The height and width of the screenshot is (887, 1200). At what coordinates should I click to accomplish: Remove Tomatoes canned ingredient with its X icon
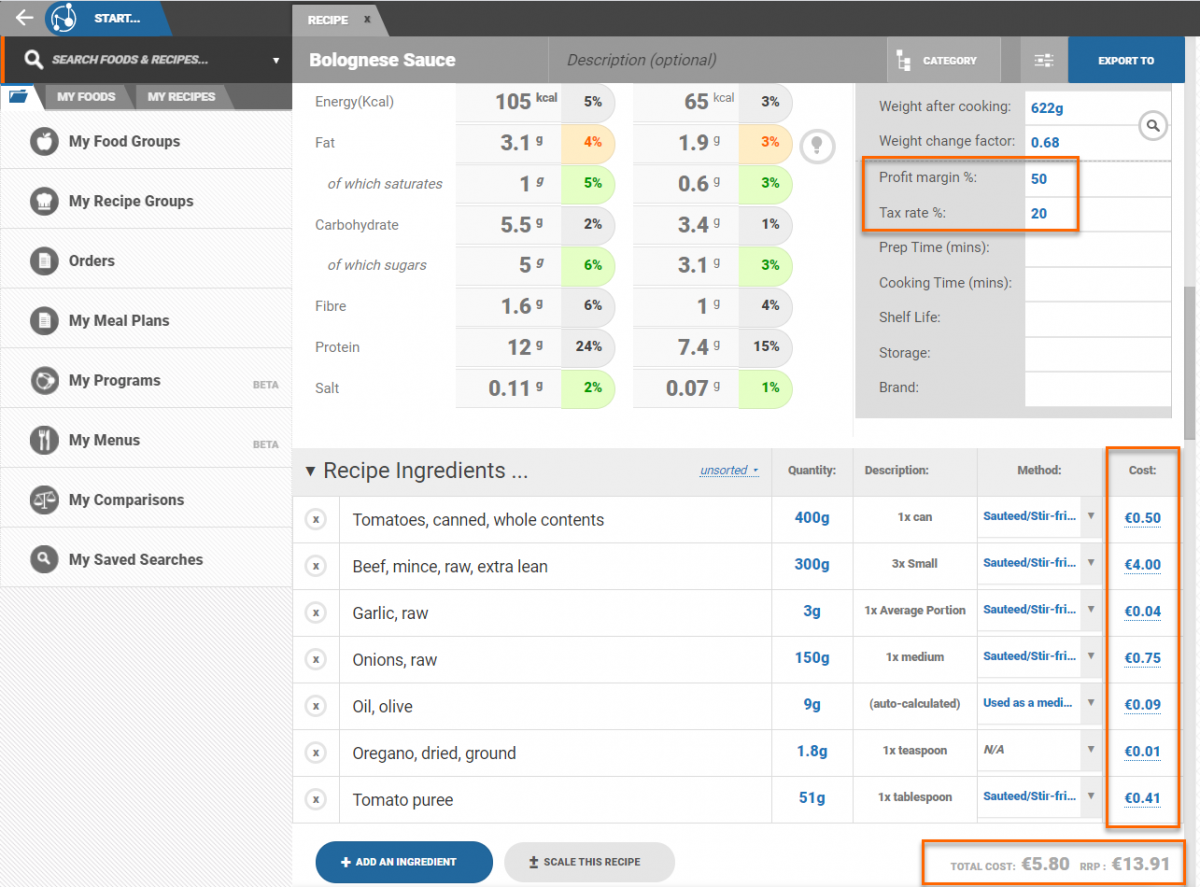pos(315,519)
